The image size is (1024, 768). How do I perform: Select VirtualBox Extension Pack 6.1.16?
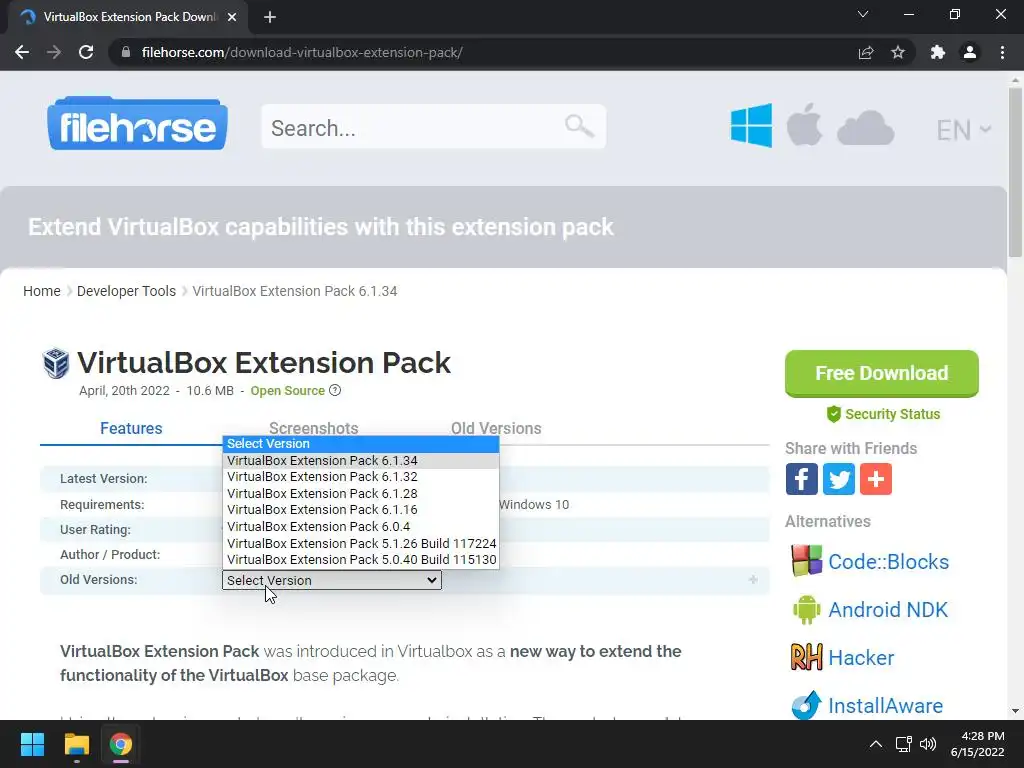[x=360, y=510]
